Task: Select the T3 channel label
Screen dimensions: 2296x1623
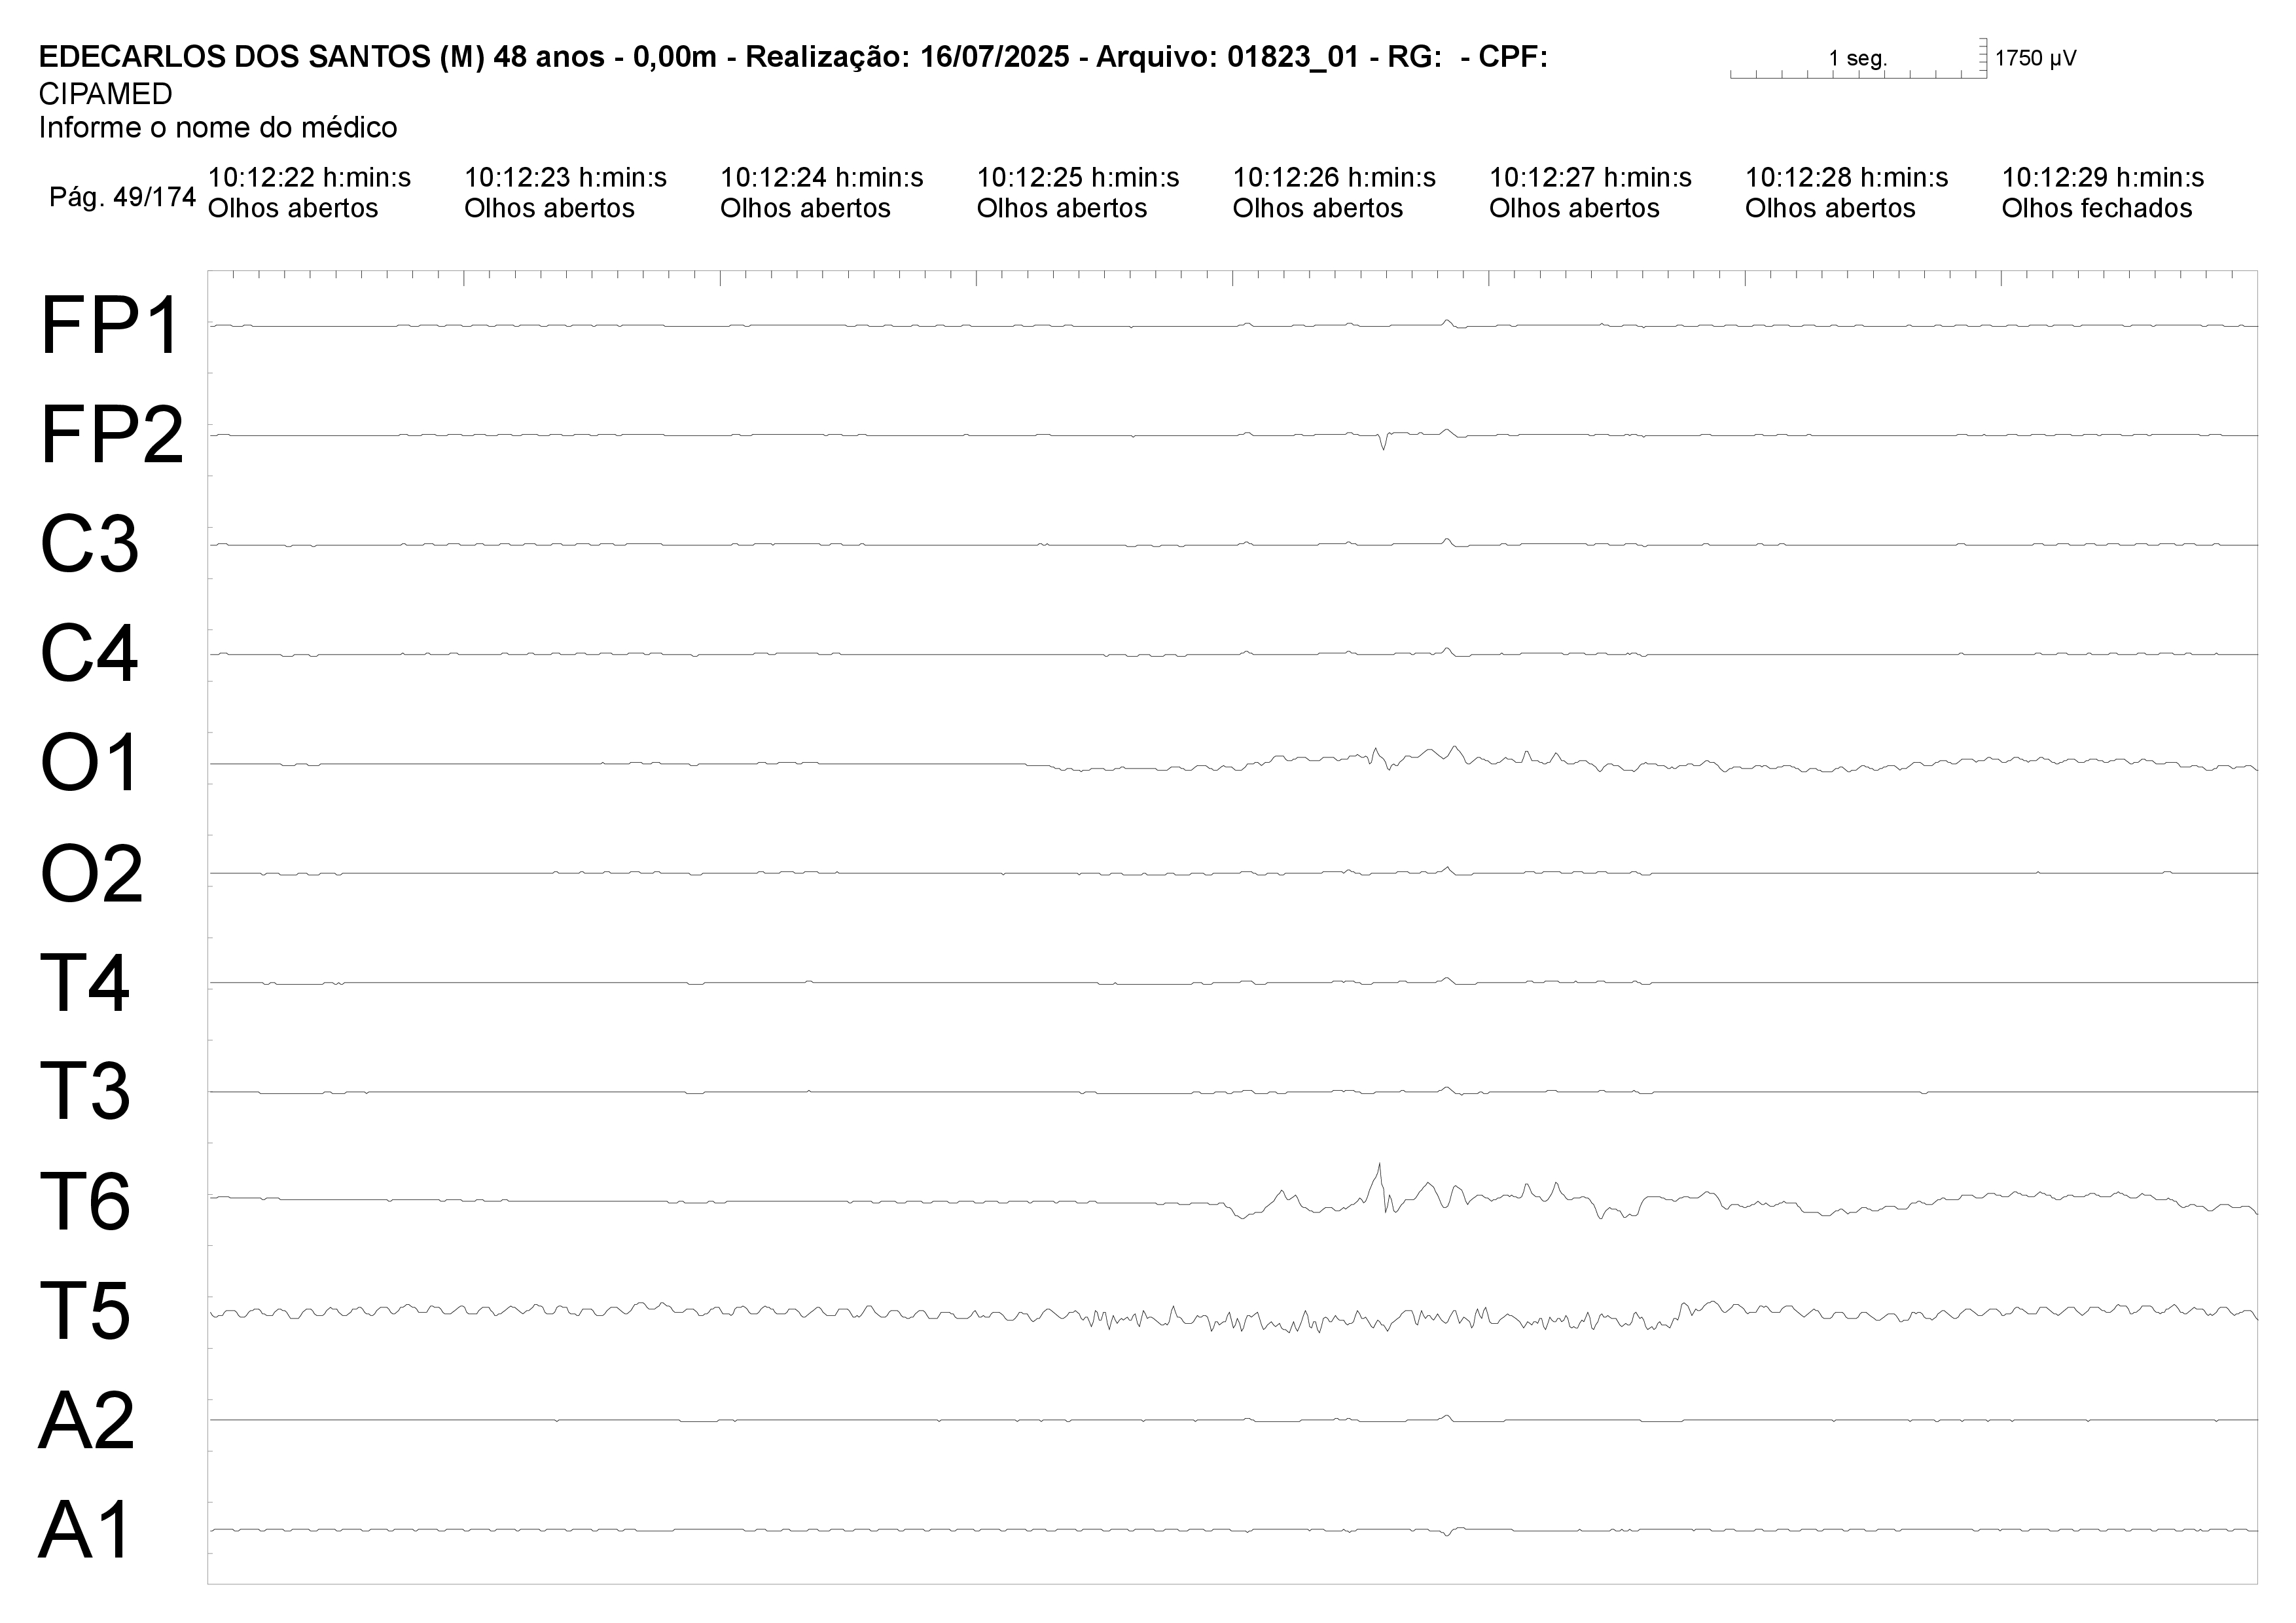Action: (85, 1092)
